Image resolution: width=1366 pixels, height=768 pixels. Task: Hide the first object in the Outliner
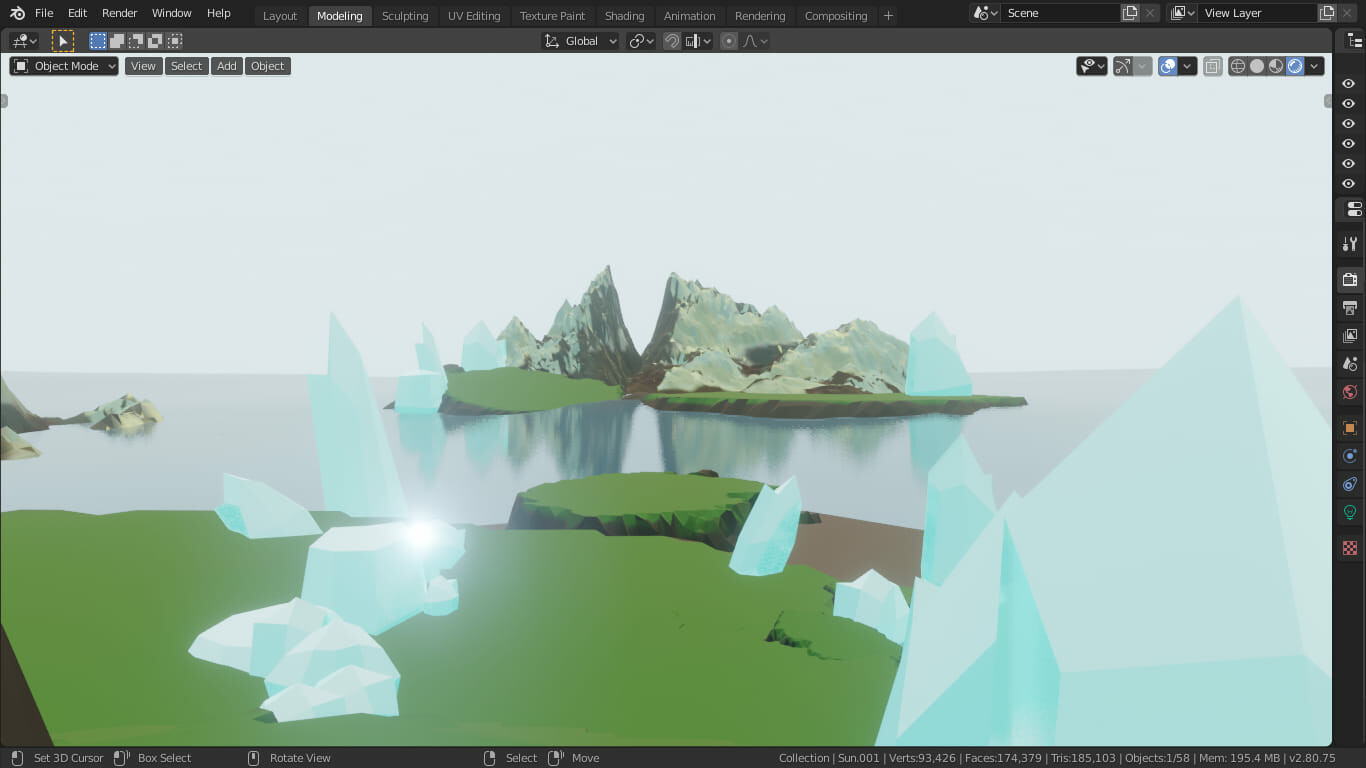(1349, 84)
